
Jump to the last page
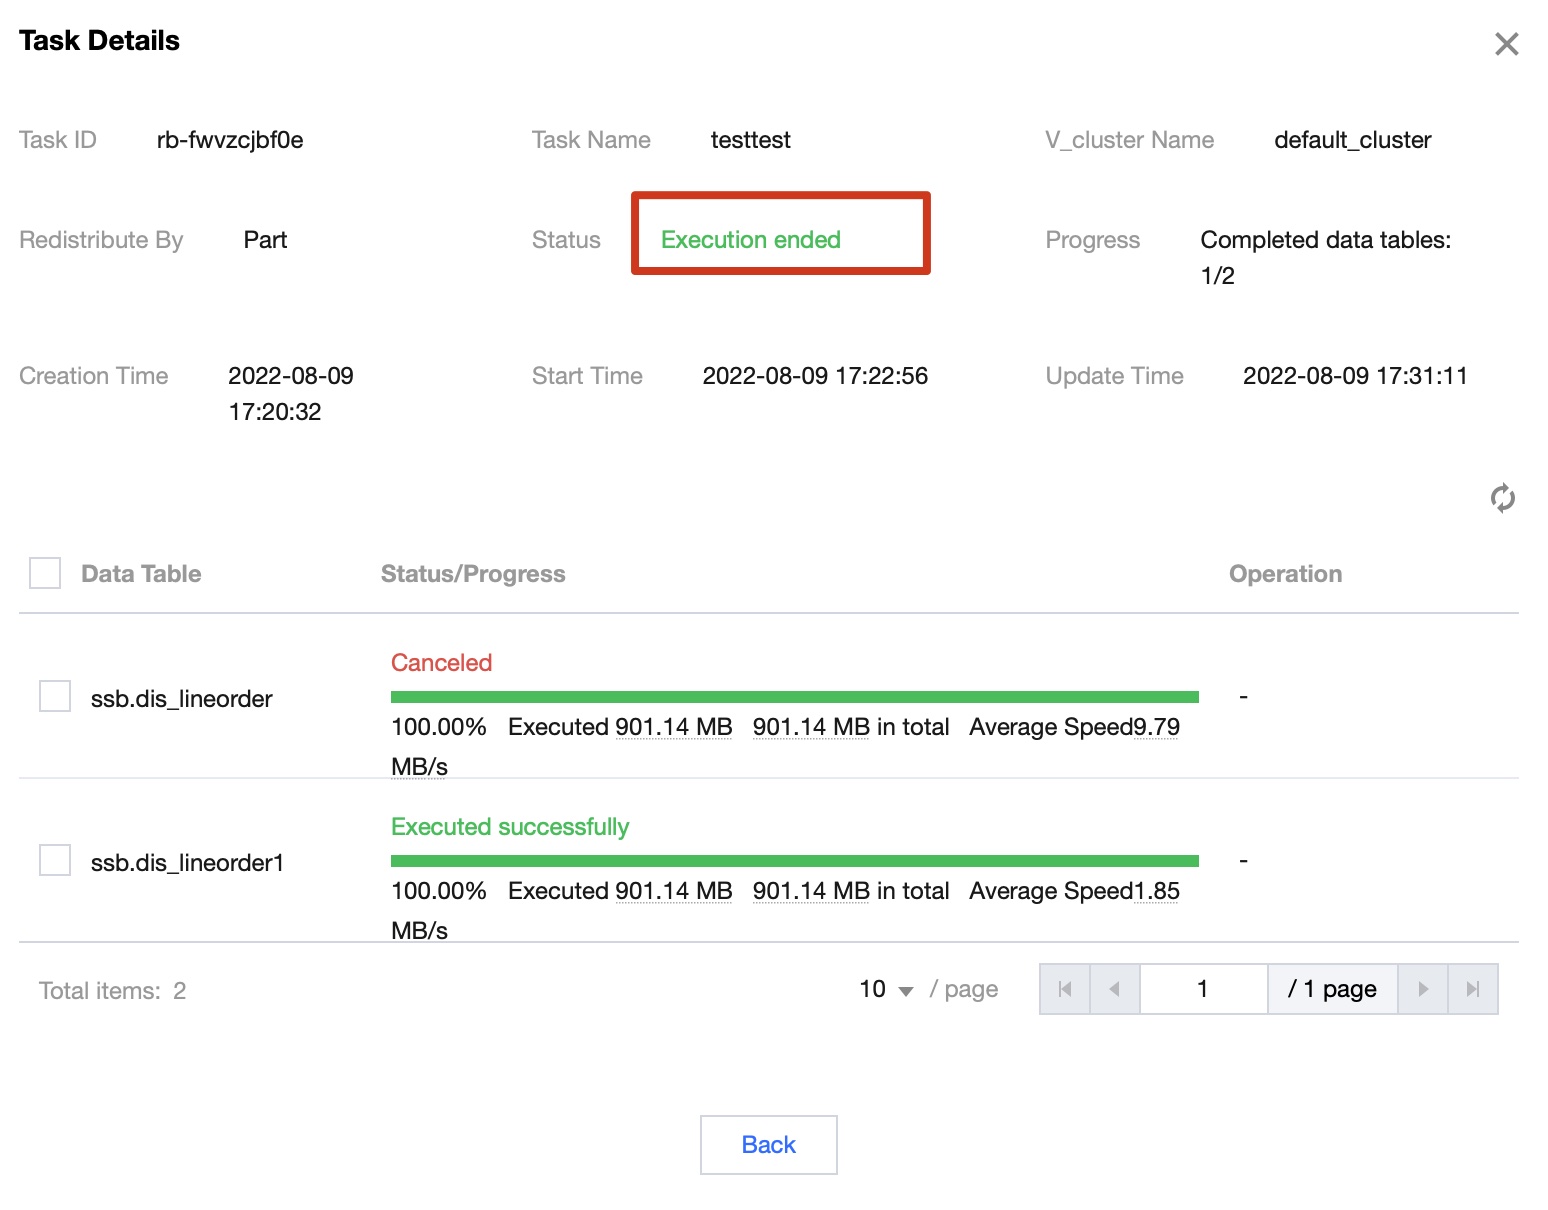pyautogui.click(x=1472, y=989)
